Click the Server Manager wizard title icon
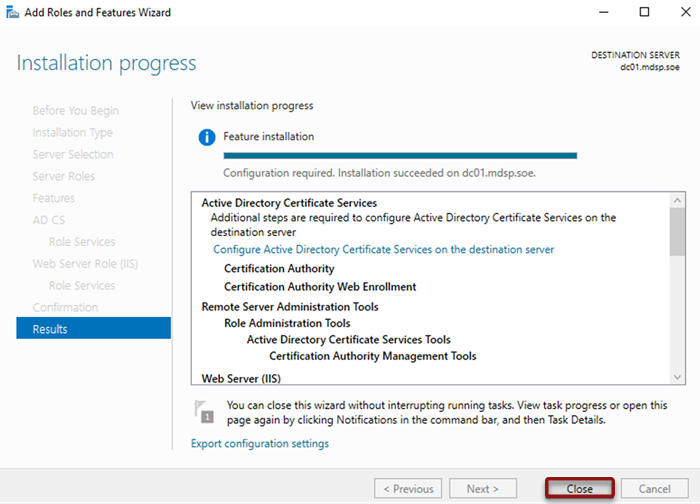700x504 pixels. point(12,12)
